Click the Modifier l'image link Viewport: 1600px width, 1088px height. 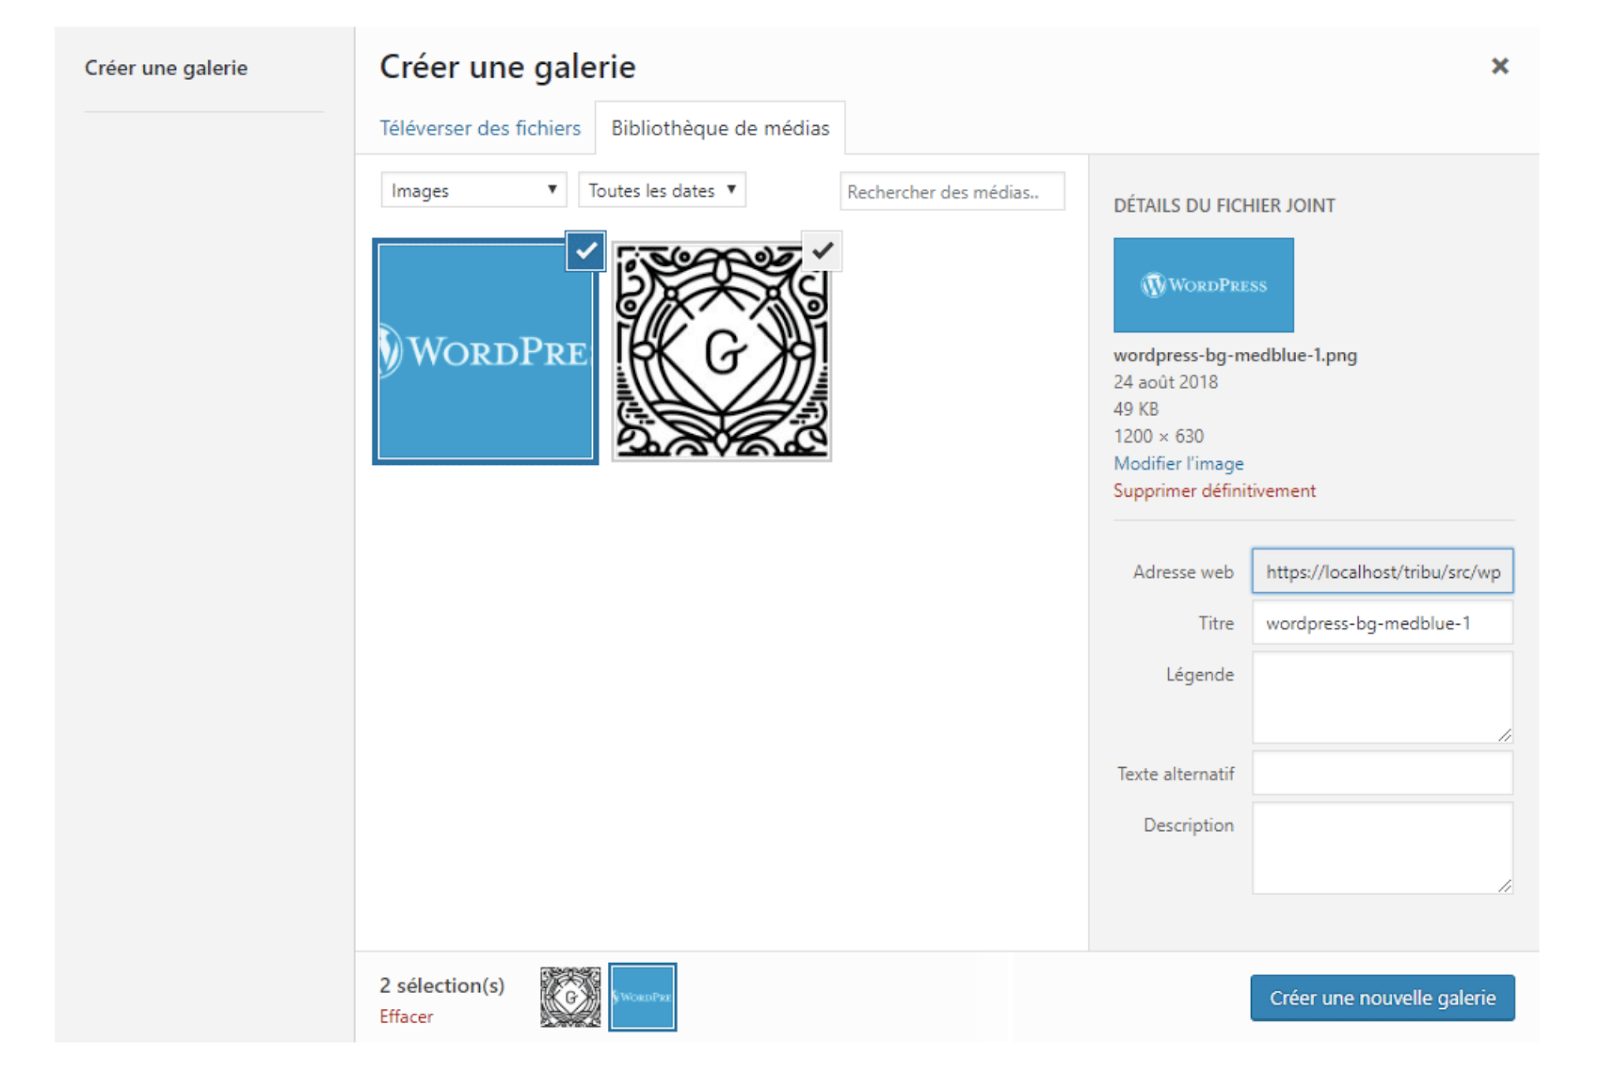tap(1178, 464)
